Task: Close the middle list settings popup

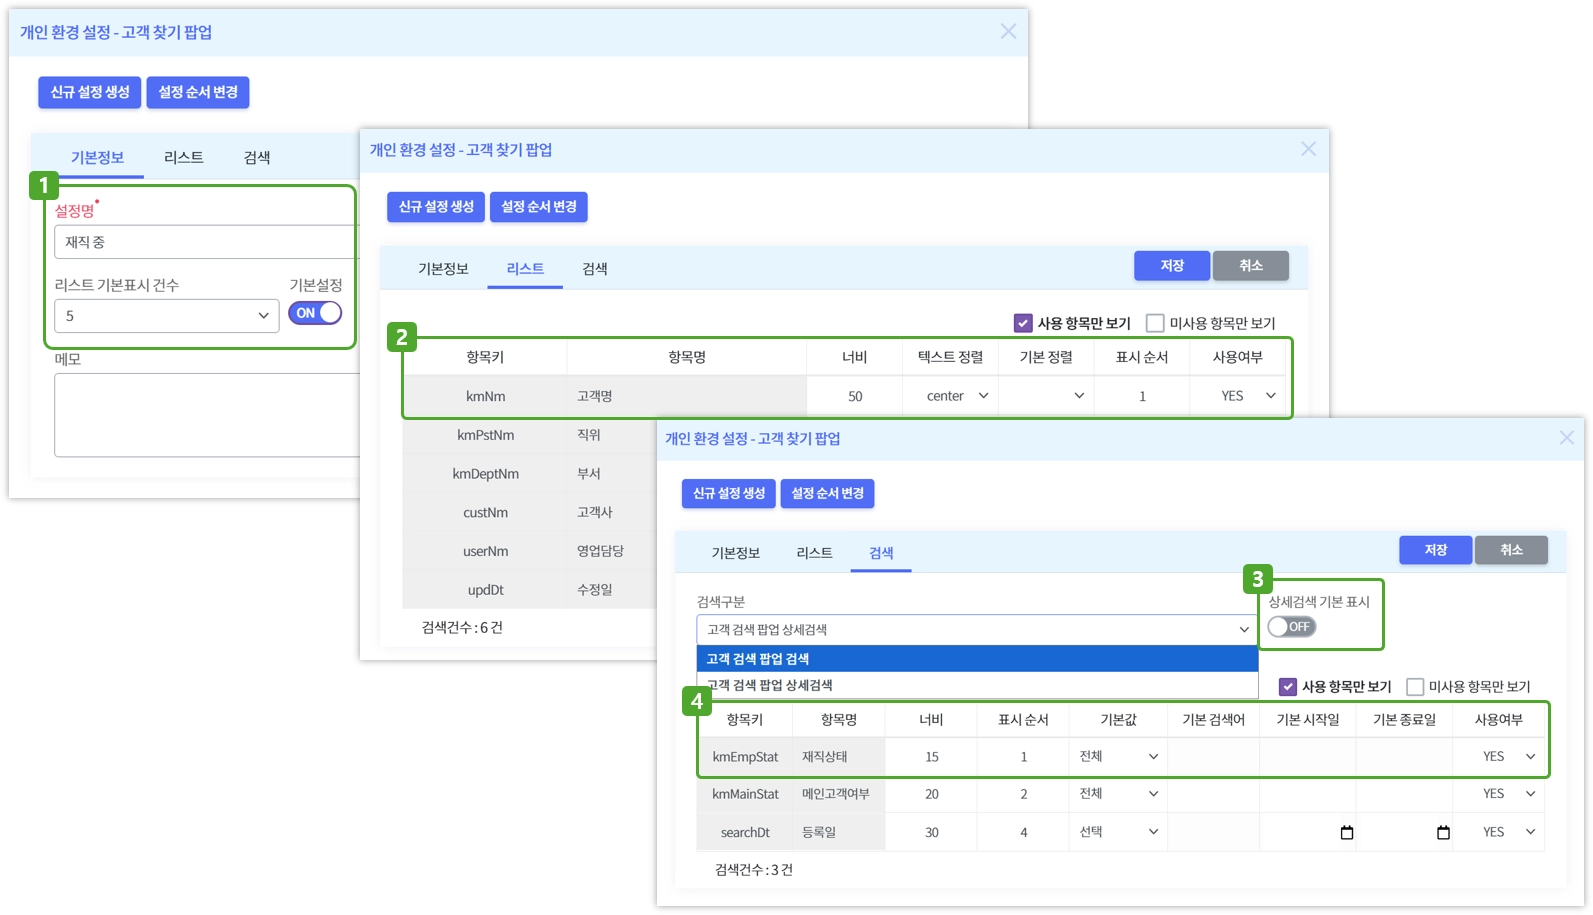Action: [x=1308, y=149]
